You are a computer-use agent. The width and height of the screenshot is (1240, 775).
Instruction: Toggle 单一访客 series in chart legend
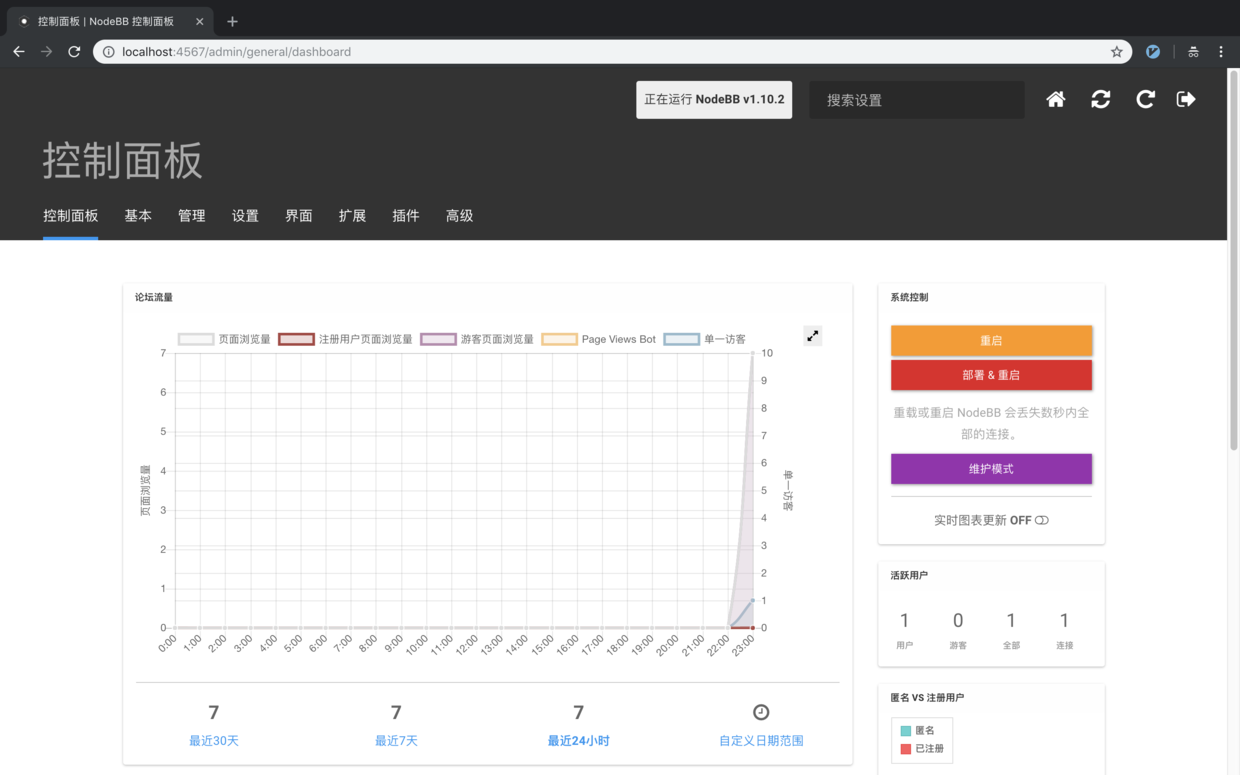click(x=705, y=339)
